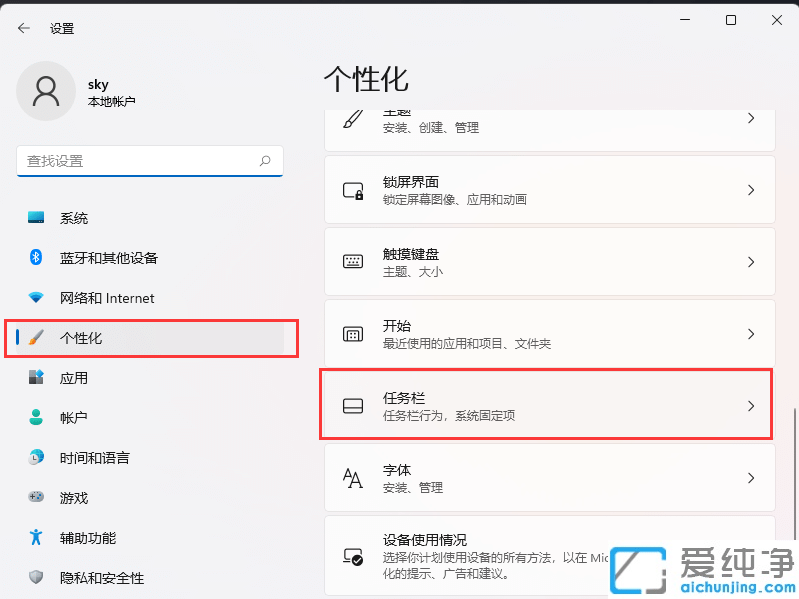The height and width of the screenshot is (599, 799).
Task: Click the 网络和 Internet Wi-Fi icon
Action: tap(36, 298)
